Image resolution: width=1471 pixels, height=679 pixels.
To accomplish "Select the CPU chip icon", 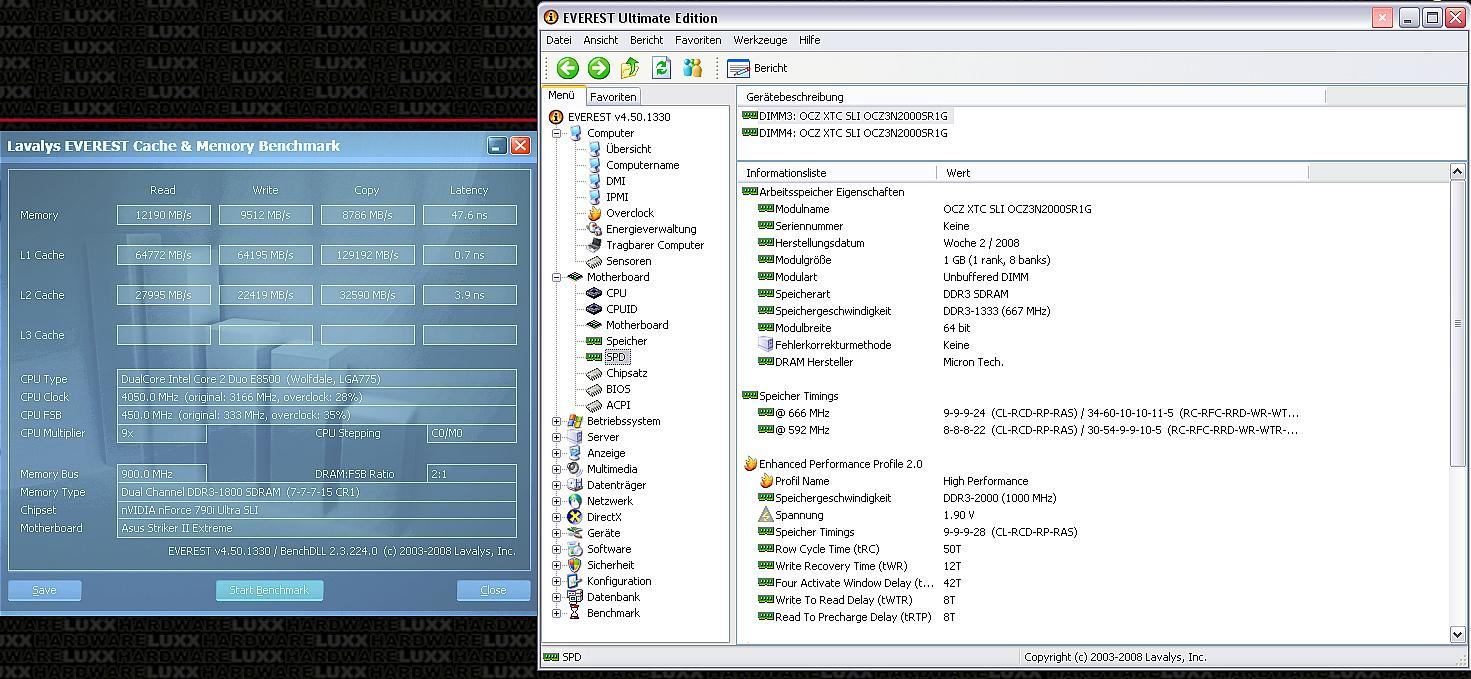I will [x=594, y=293].
